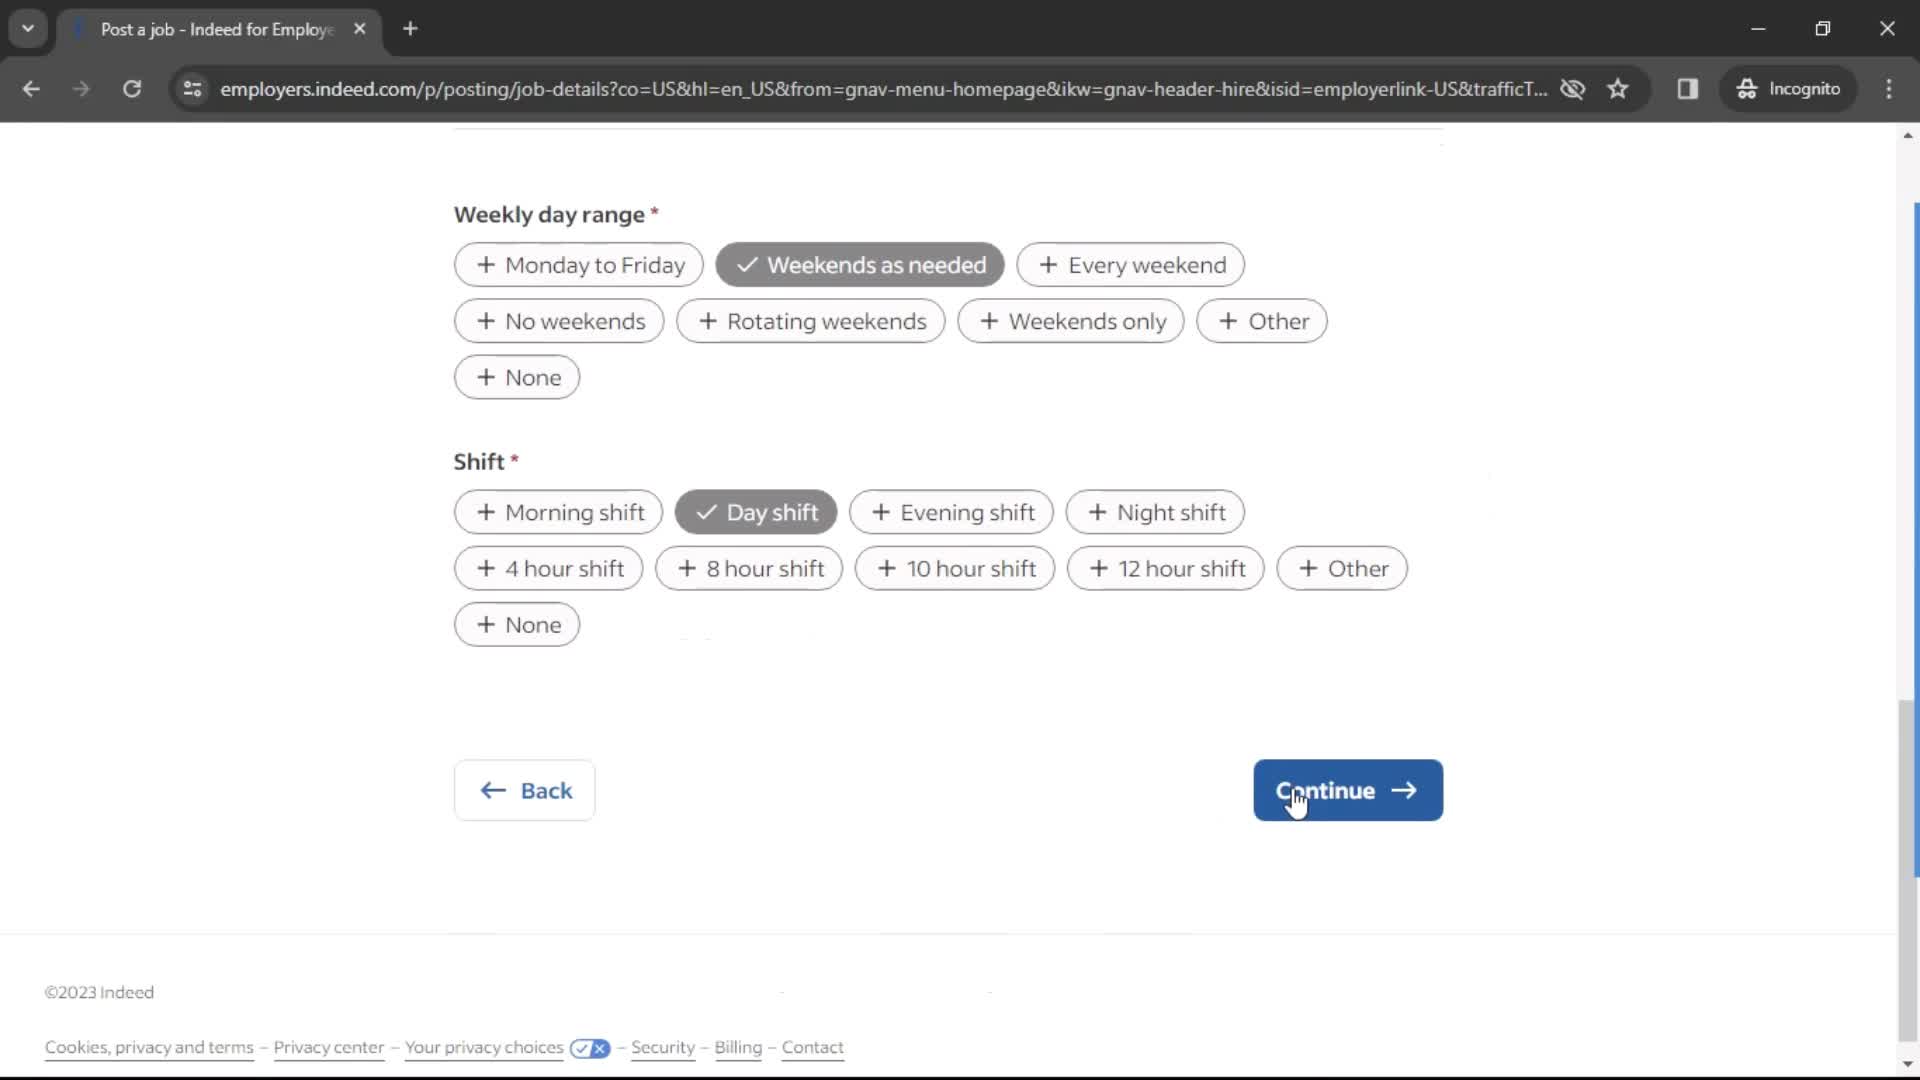Select '4 hour shift' option
The height and width of the screenshot is (1080, 1920).
[547, 567]
